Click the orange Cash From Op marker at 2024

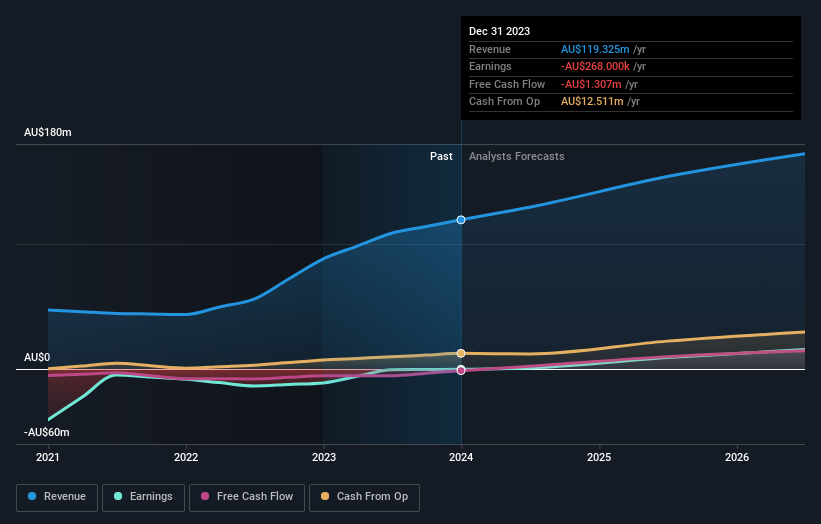point(461,353)
